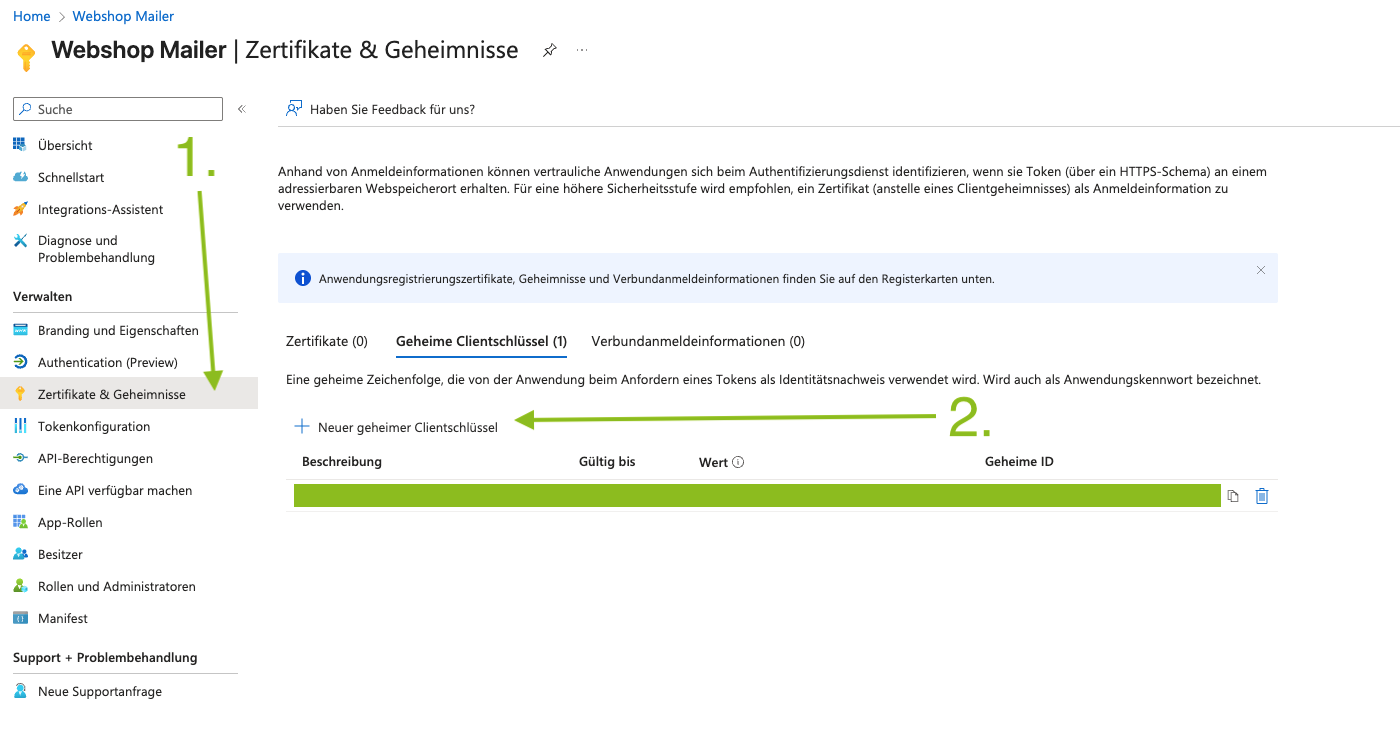Image resolution: width=1400 pixels, height=756 pixels.
Task: Click the Haben Sie Feedback link
Action: pos(391,109)
